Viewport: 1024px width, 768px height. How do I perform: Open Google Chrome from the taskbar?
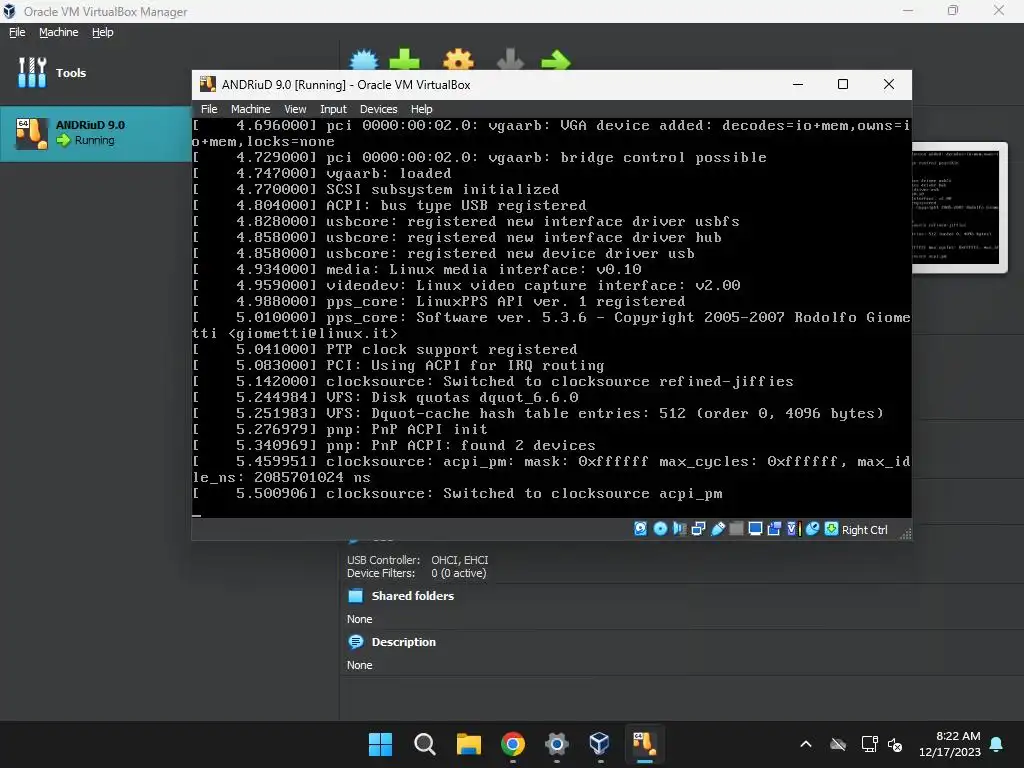(513, 744)
